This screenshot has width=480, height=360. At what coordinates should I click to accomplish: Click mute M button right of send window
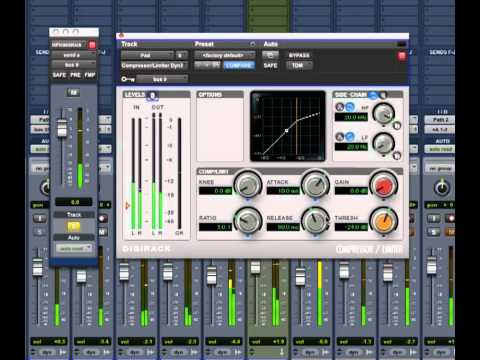[x=103, y=232]
